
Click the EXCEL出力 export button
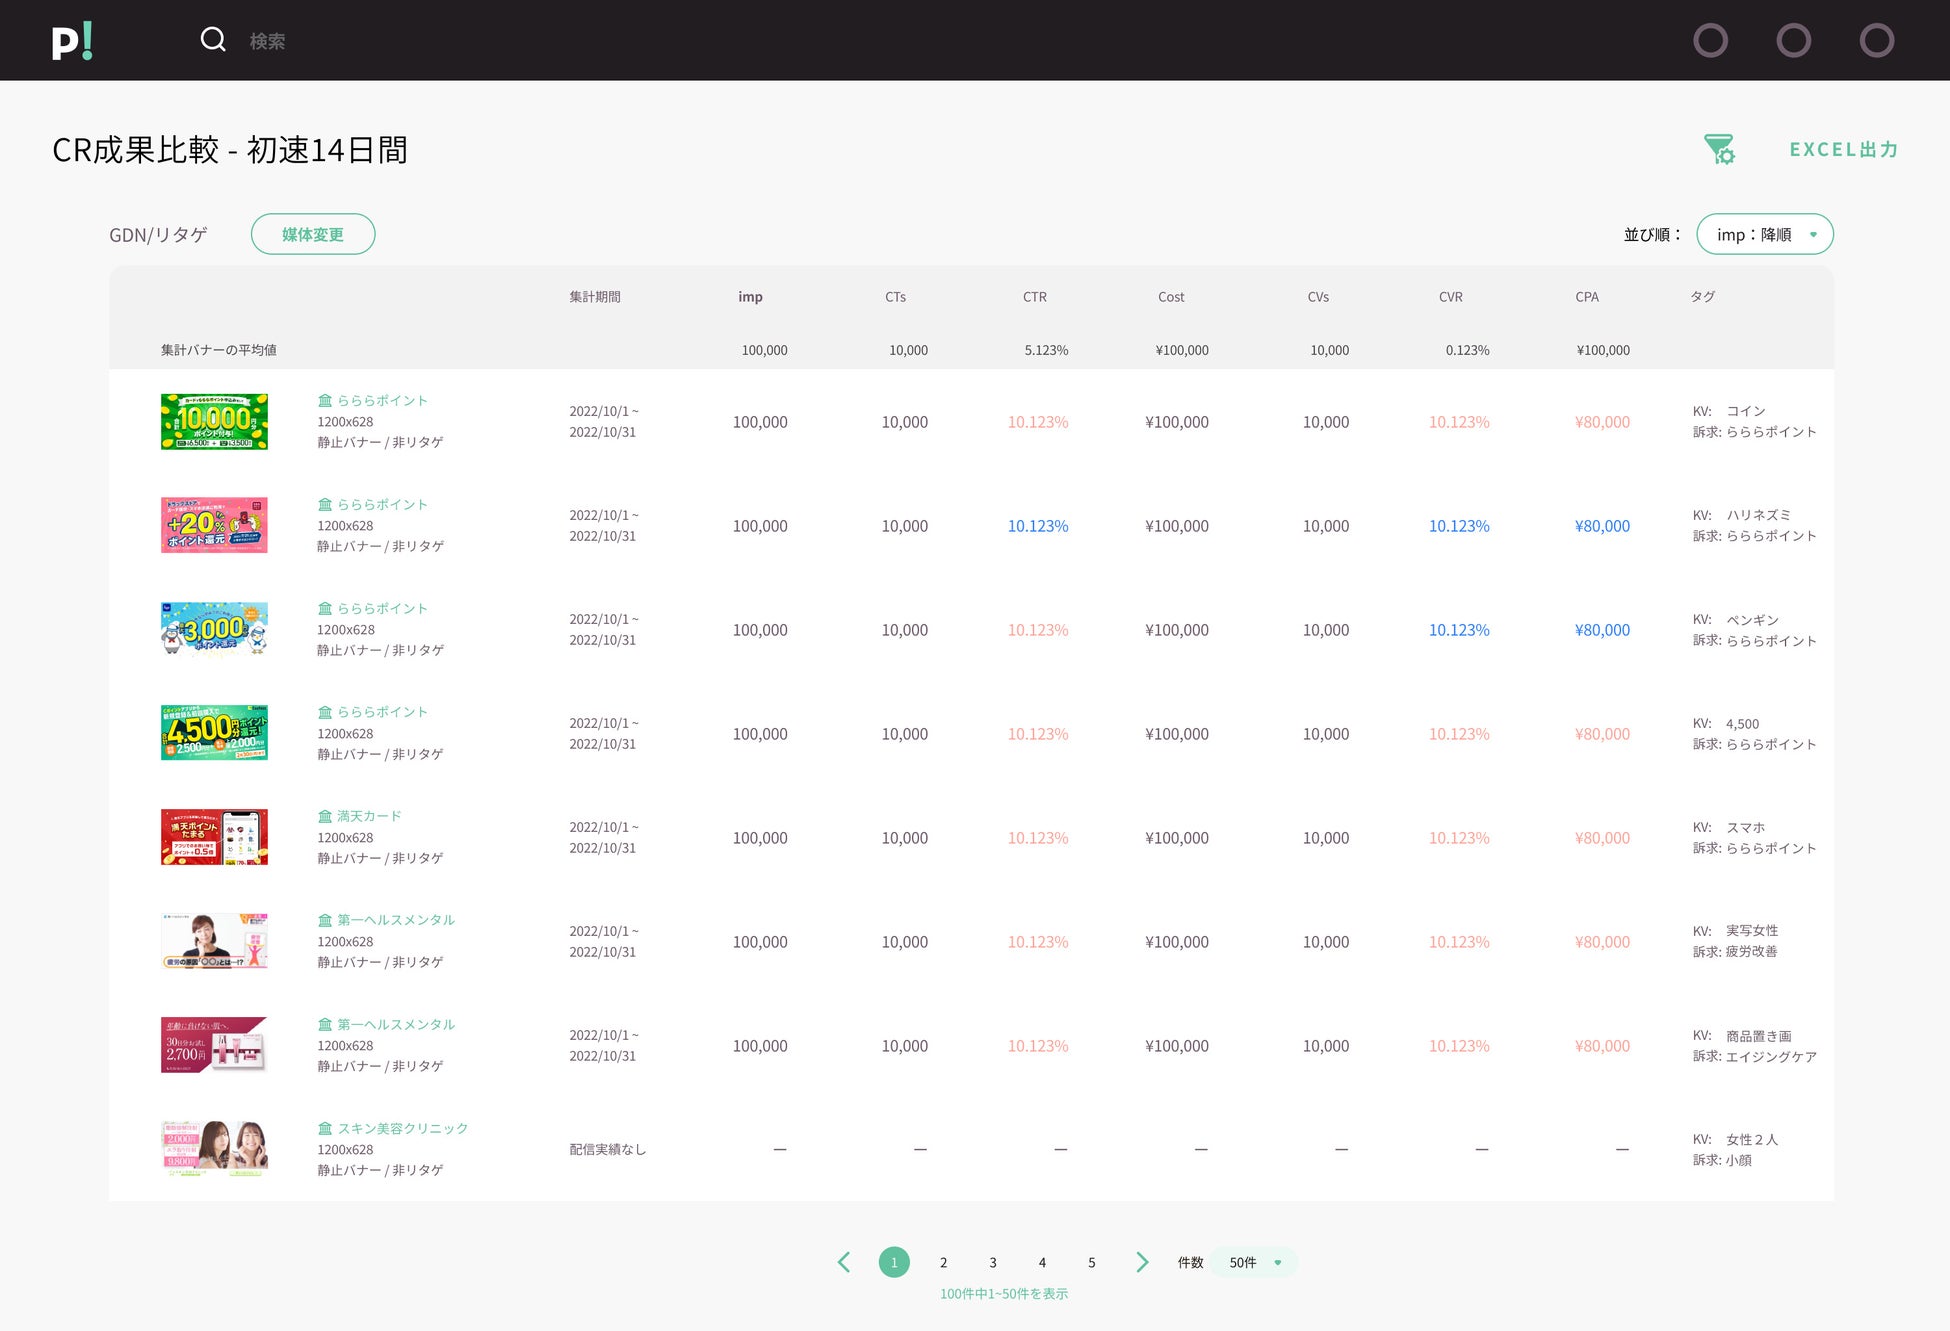1843,150
